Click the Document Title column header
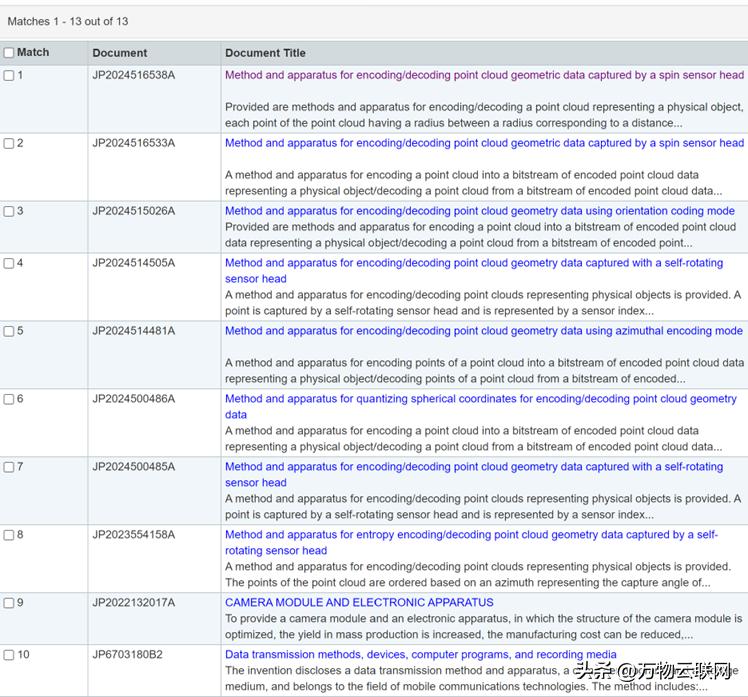Viewport: 748px width, 697px height. [265, 53]
